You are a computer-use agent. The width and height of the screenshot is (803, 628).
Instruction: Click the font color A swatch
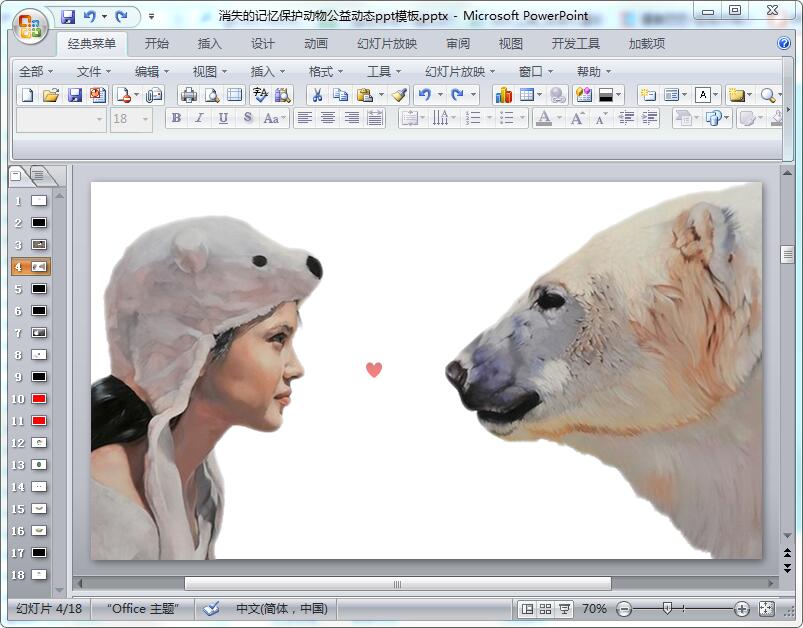pos(544,118)
